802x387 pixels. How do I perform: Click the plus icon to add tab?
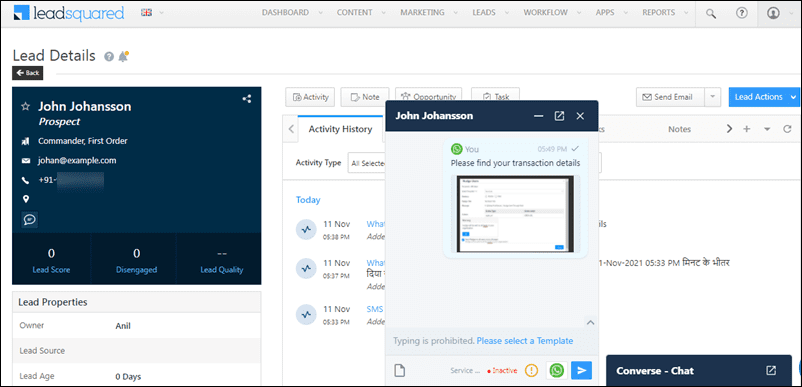click(746, 129)
